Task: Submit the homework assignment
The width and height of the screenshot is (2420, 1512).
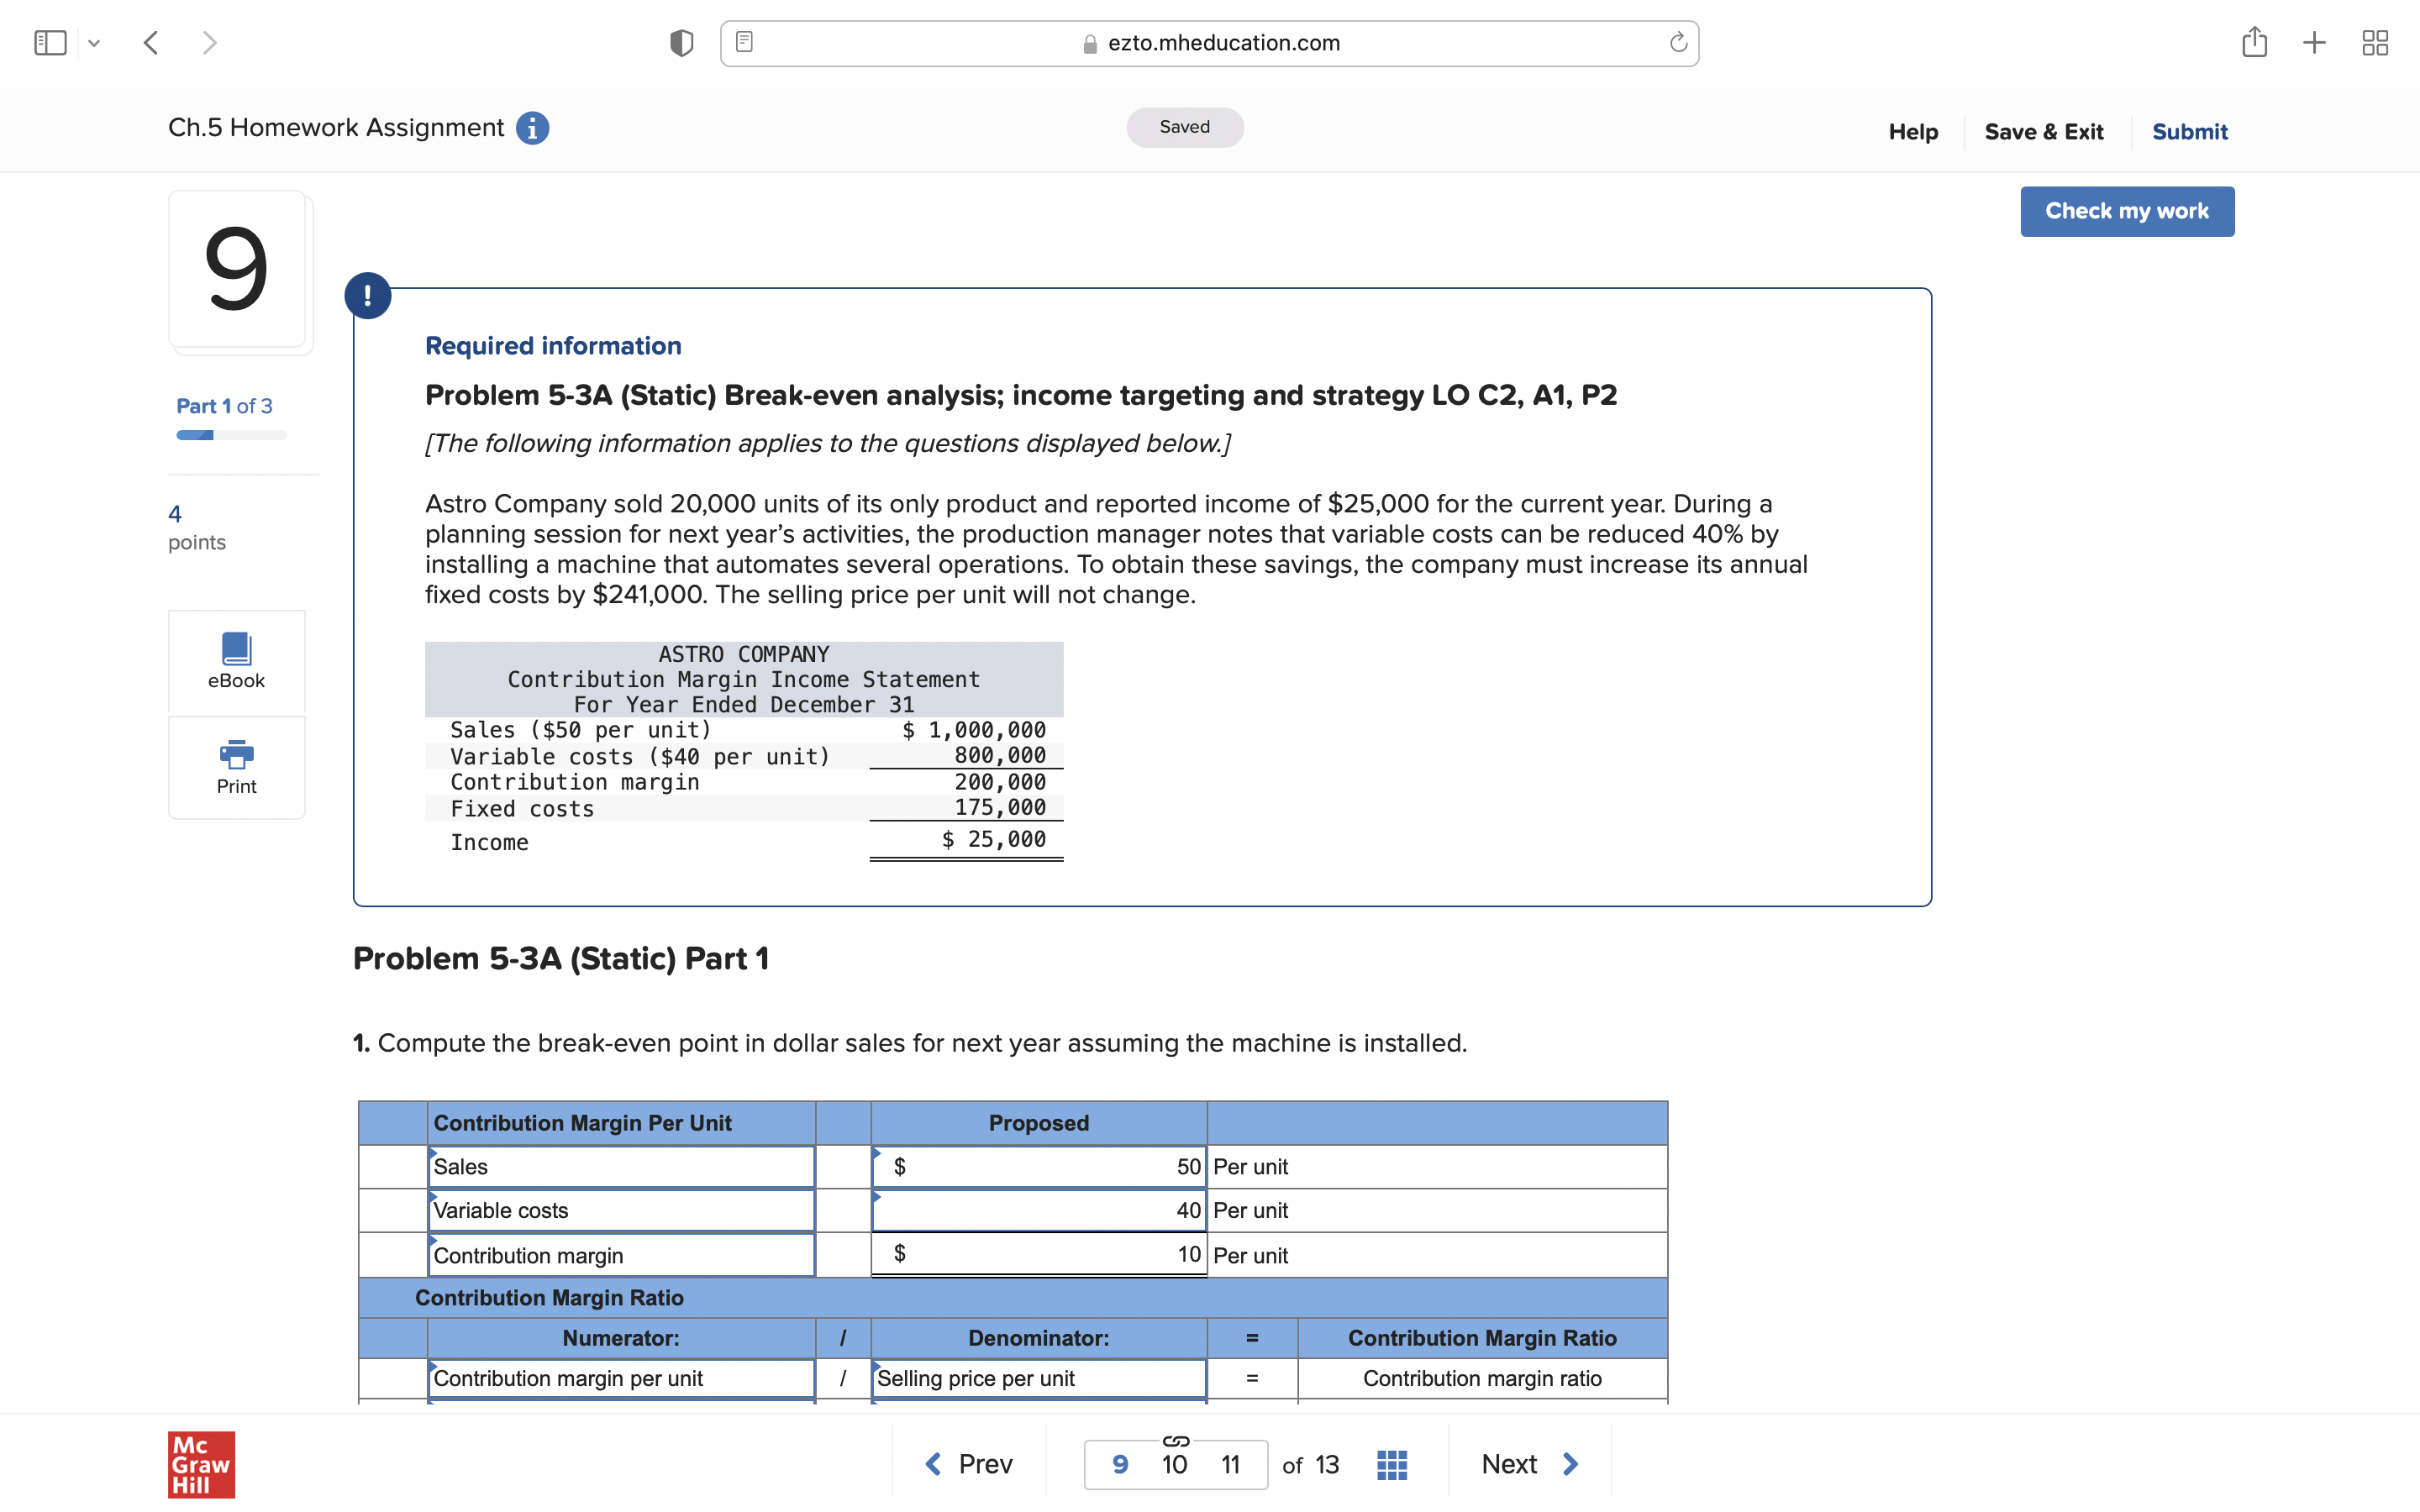Action: tap(2190, 131)
